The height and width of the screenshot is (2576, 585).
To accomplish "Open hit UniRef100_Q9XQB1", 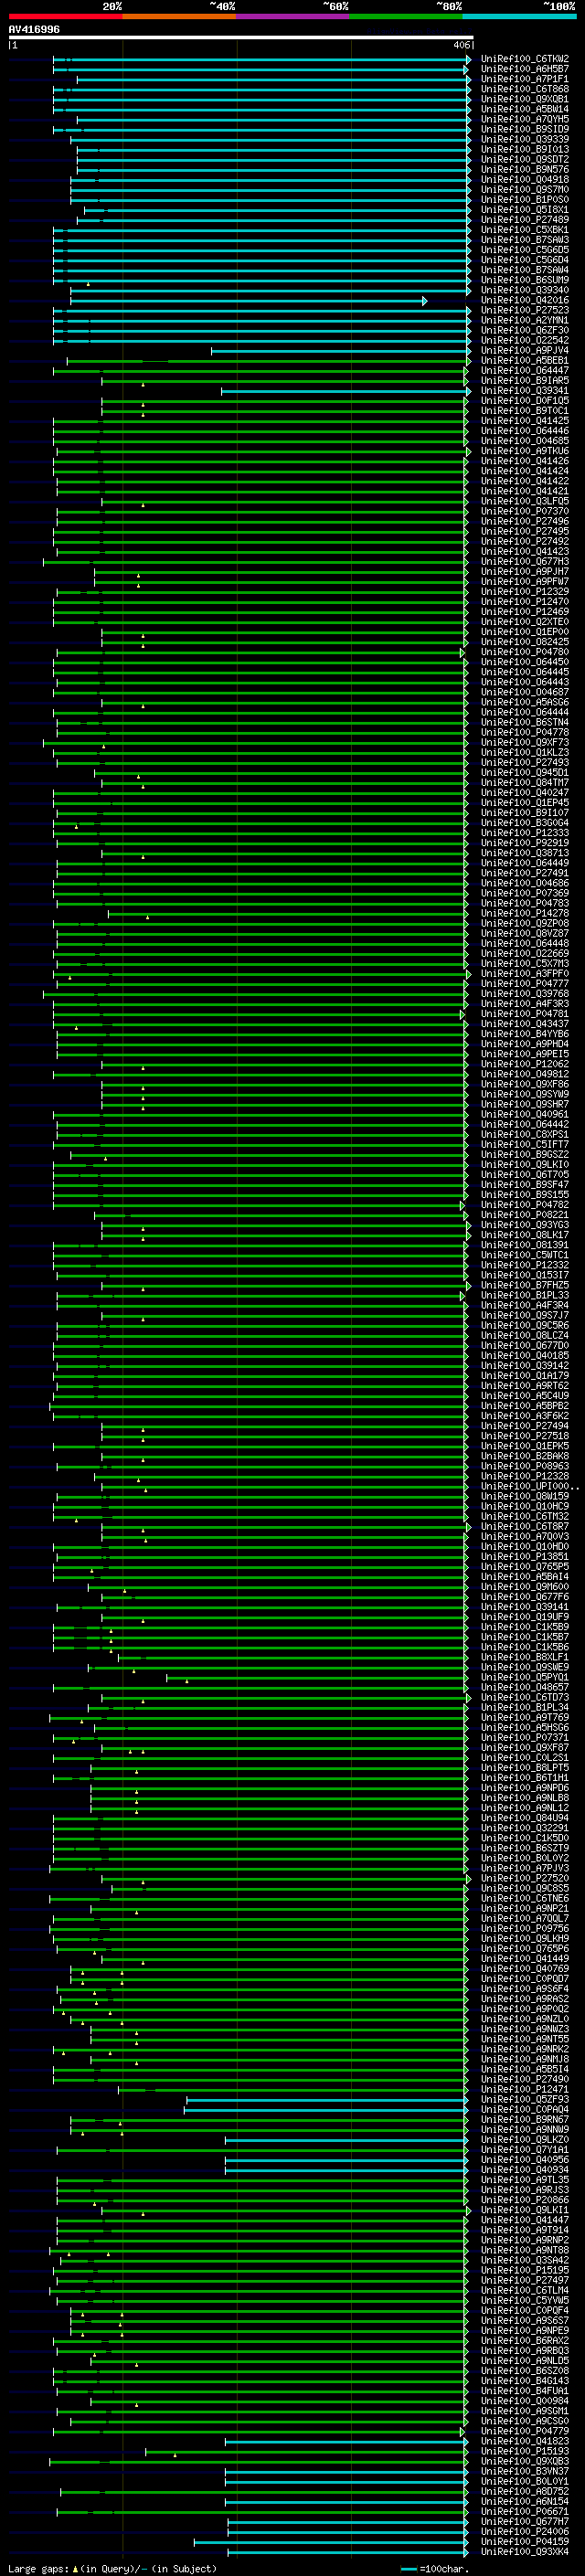I will tap(525, 99).
